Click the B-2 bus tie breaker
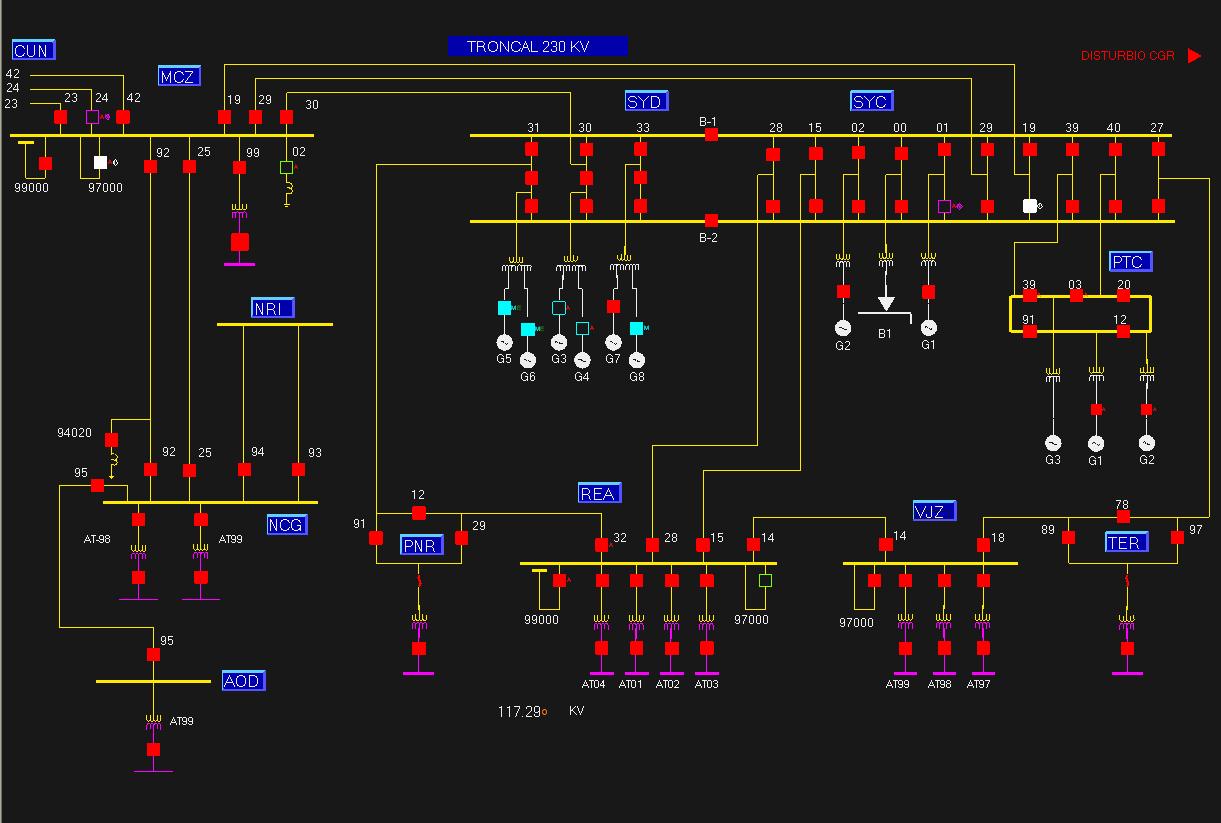The image size is (1221, 823). [x=711, y=221]
